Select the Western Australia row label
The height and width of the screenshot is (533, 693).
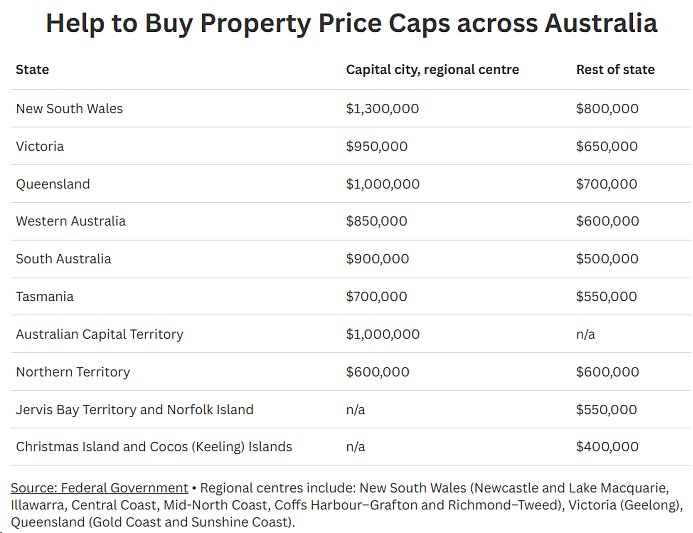pos(71,221)
